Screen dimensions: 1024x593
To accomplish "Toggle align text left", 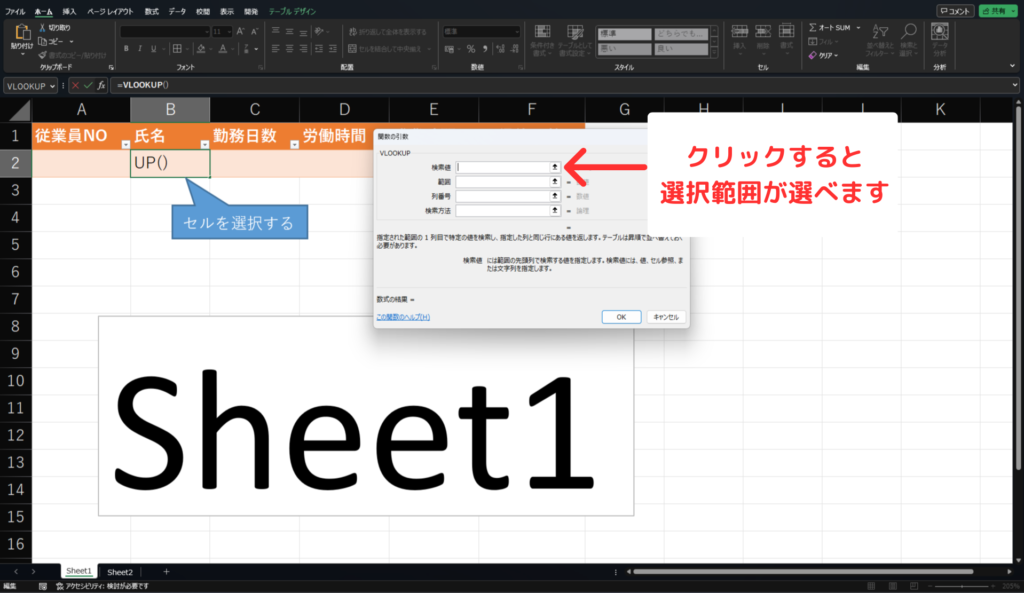I will [276, 48].
